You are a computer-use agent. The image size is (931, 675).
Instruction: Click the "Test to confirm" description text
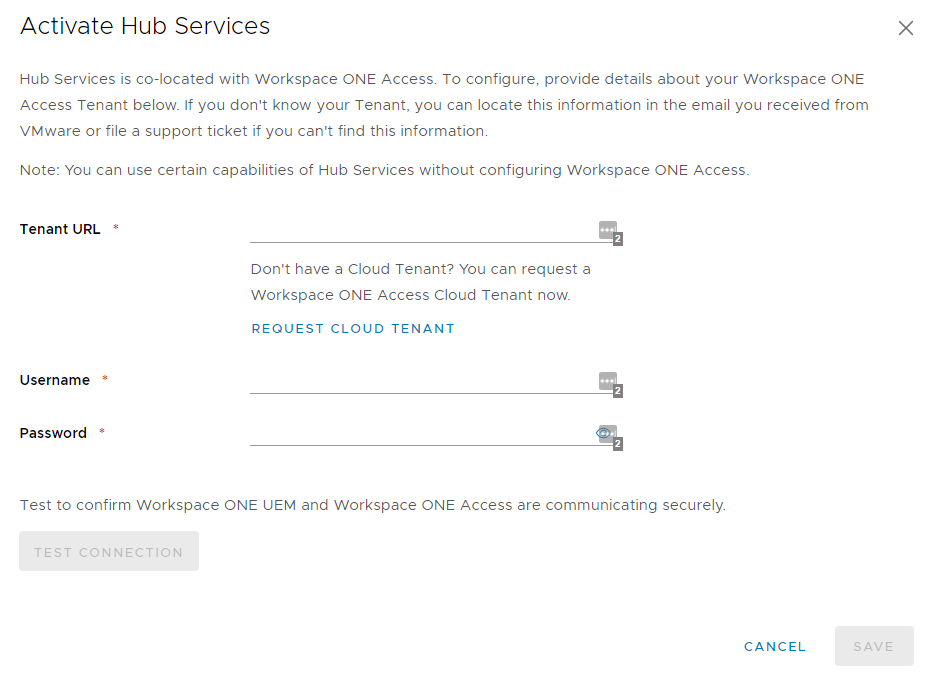coord(372,505)
